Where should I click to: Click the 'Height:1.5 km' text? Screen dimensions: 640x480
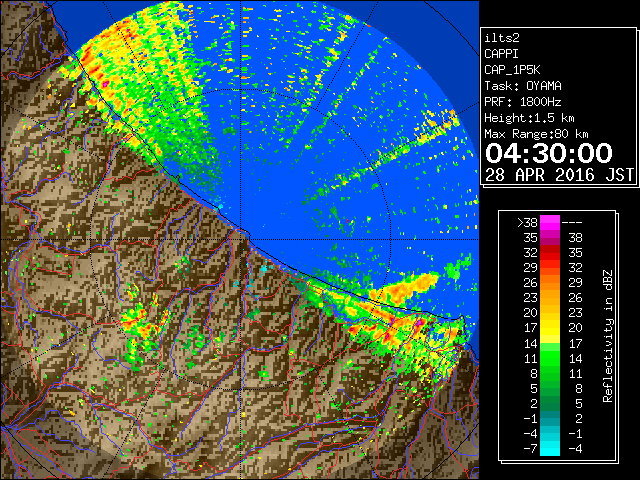(529, 118)
